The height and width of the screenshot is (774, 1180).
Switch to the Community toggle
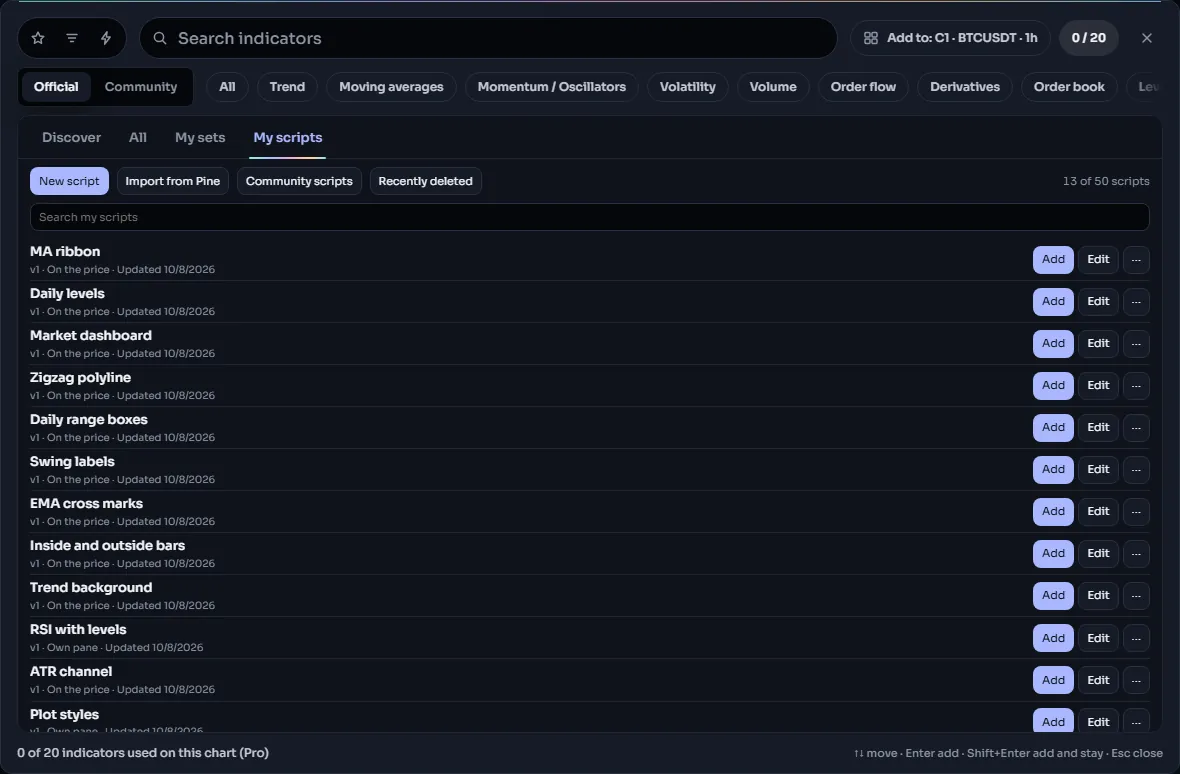click(x=141, y=87)
